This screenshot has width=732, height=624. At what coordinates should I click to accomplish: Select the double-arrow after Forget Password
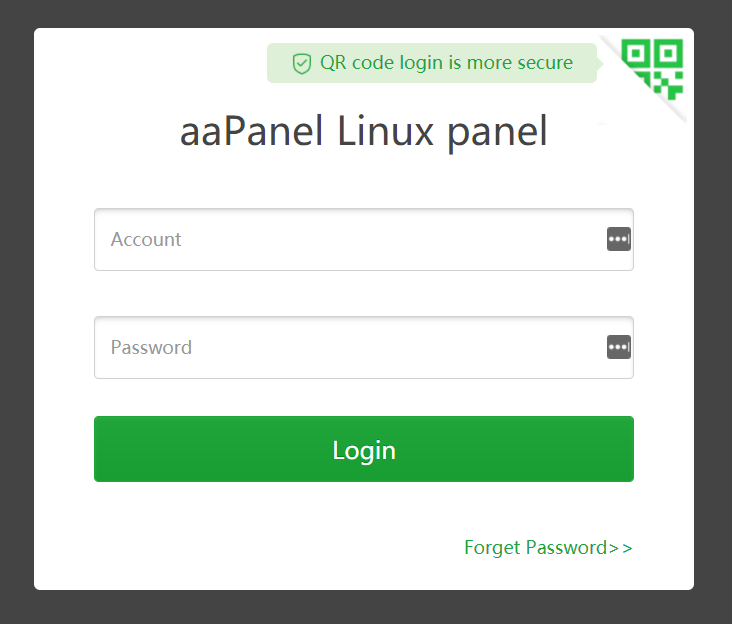point(620,548)
